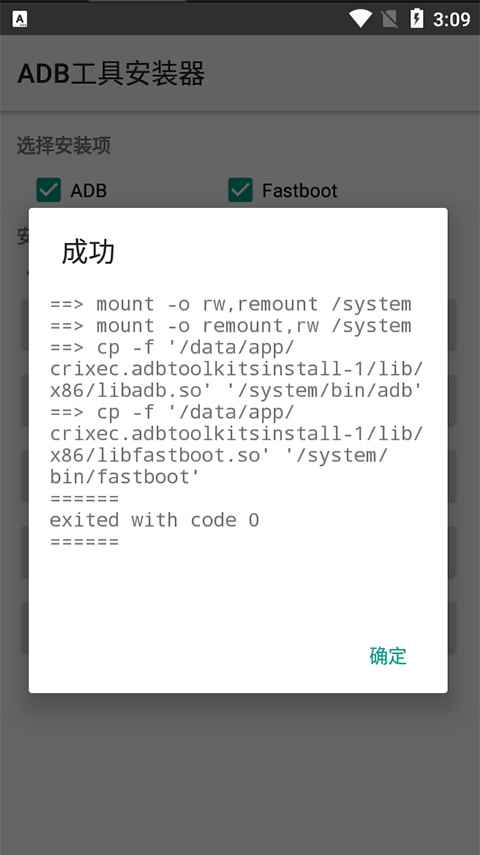Click the 'bin/fastboot' destination path text

[125, 477]
